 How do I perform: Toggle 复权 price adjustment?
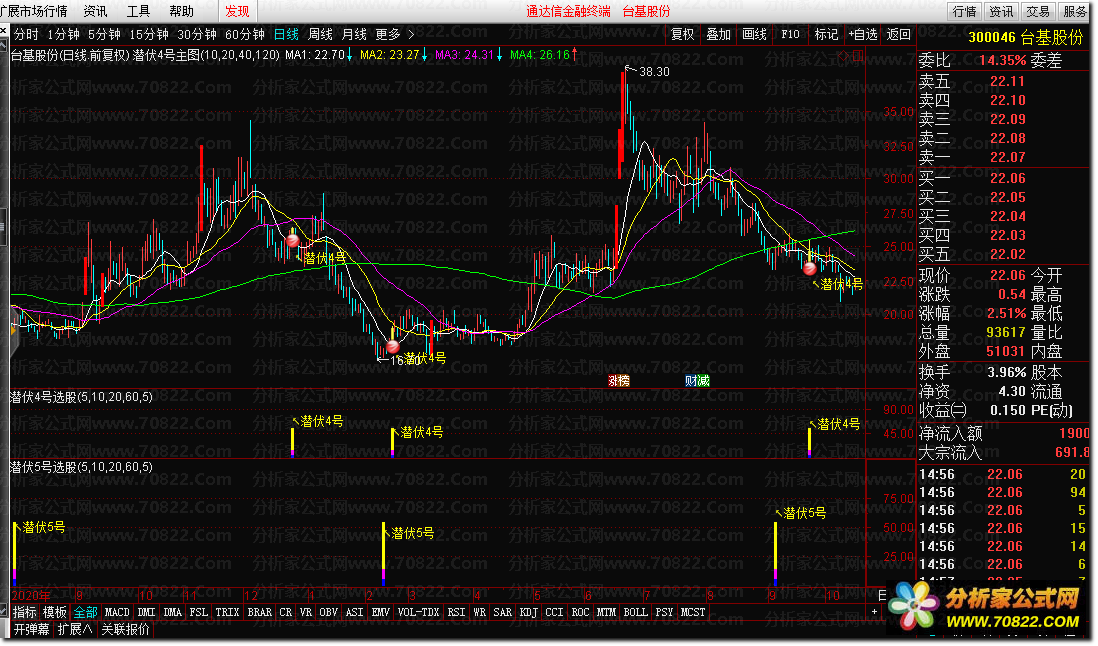pos(682,34)
